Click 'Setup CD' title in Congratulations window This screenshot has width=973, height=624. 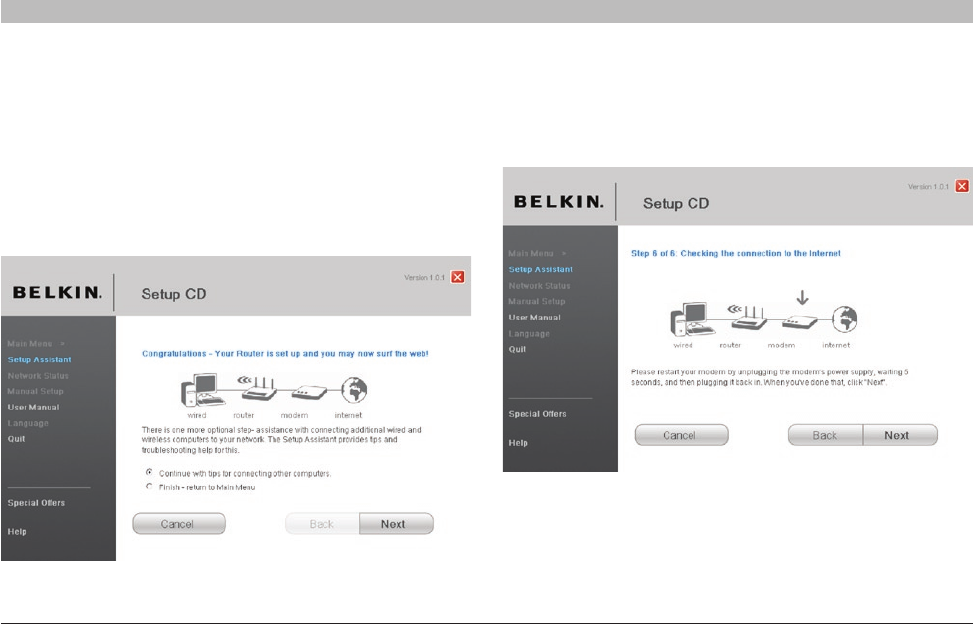174,294
